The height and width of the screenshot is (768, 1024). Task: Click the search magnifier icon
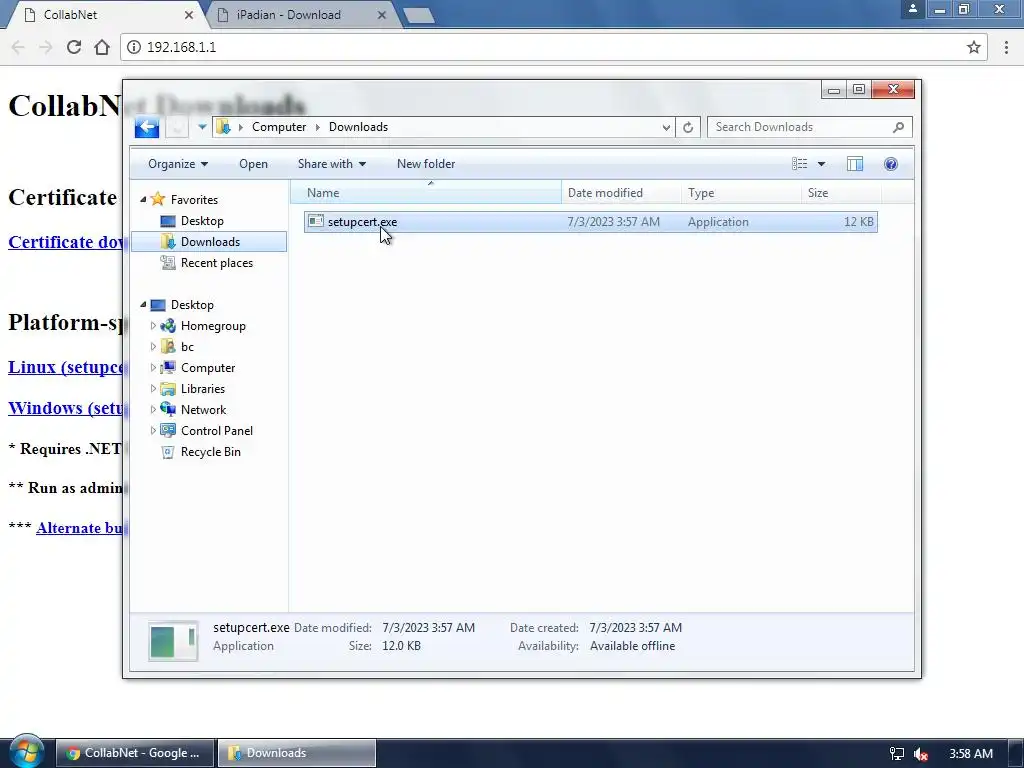[899, 127]
